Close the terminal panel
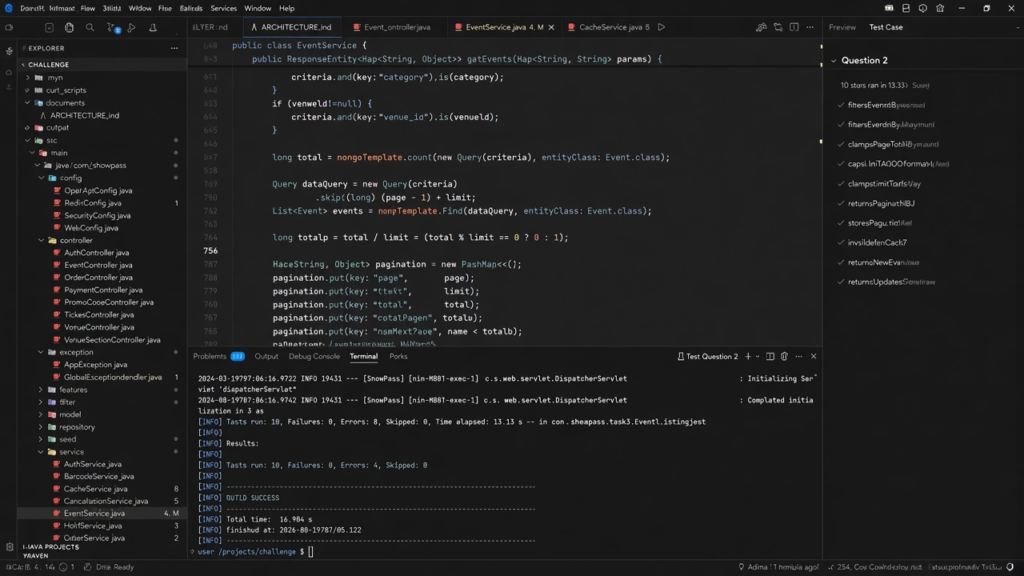Image resolution: width=1024 pixels, height=576 pixels. tap(814, 357)
